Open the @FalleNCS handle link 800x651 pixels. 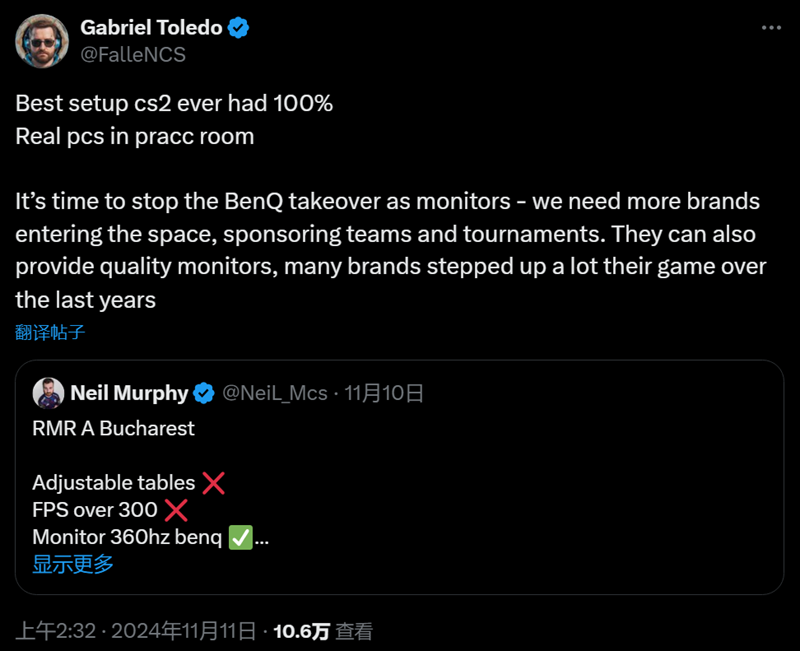click(133, 55)
